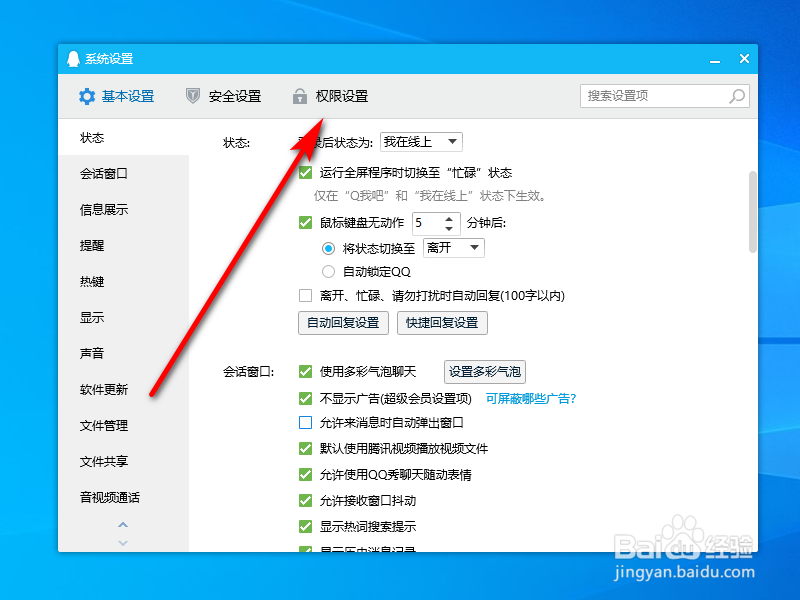Open the 可屏蔽哪些广告? link
800x600 pixels.
pyautogui.click(x=531, y=398)
